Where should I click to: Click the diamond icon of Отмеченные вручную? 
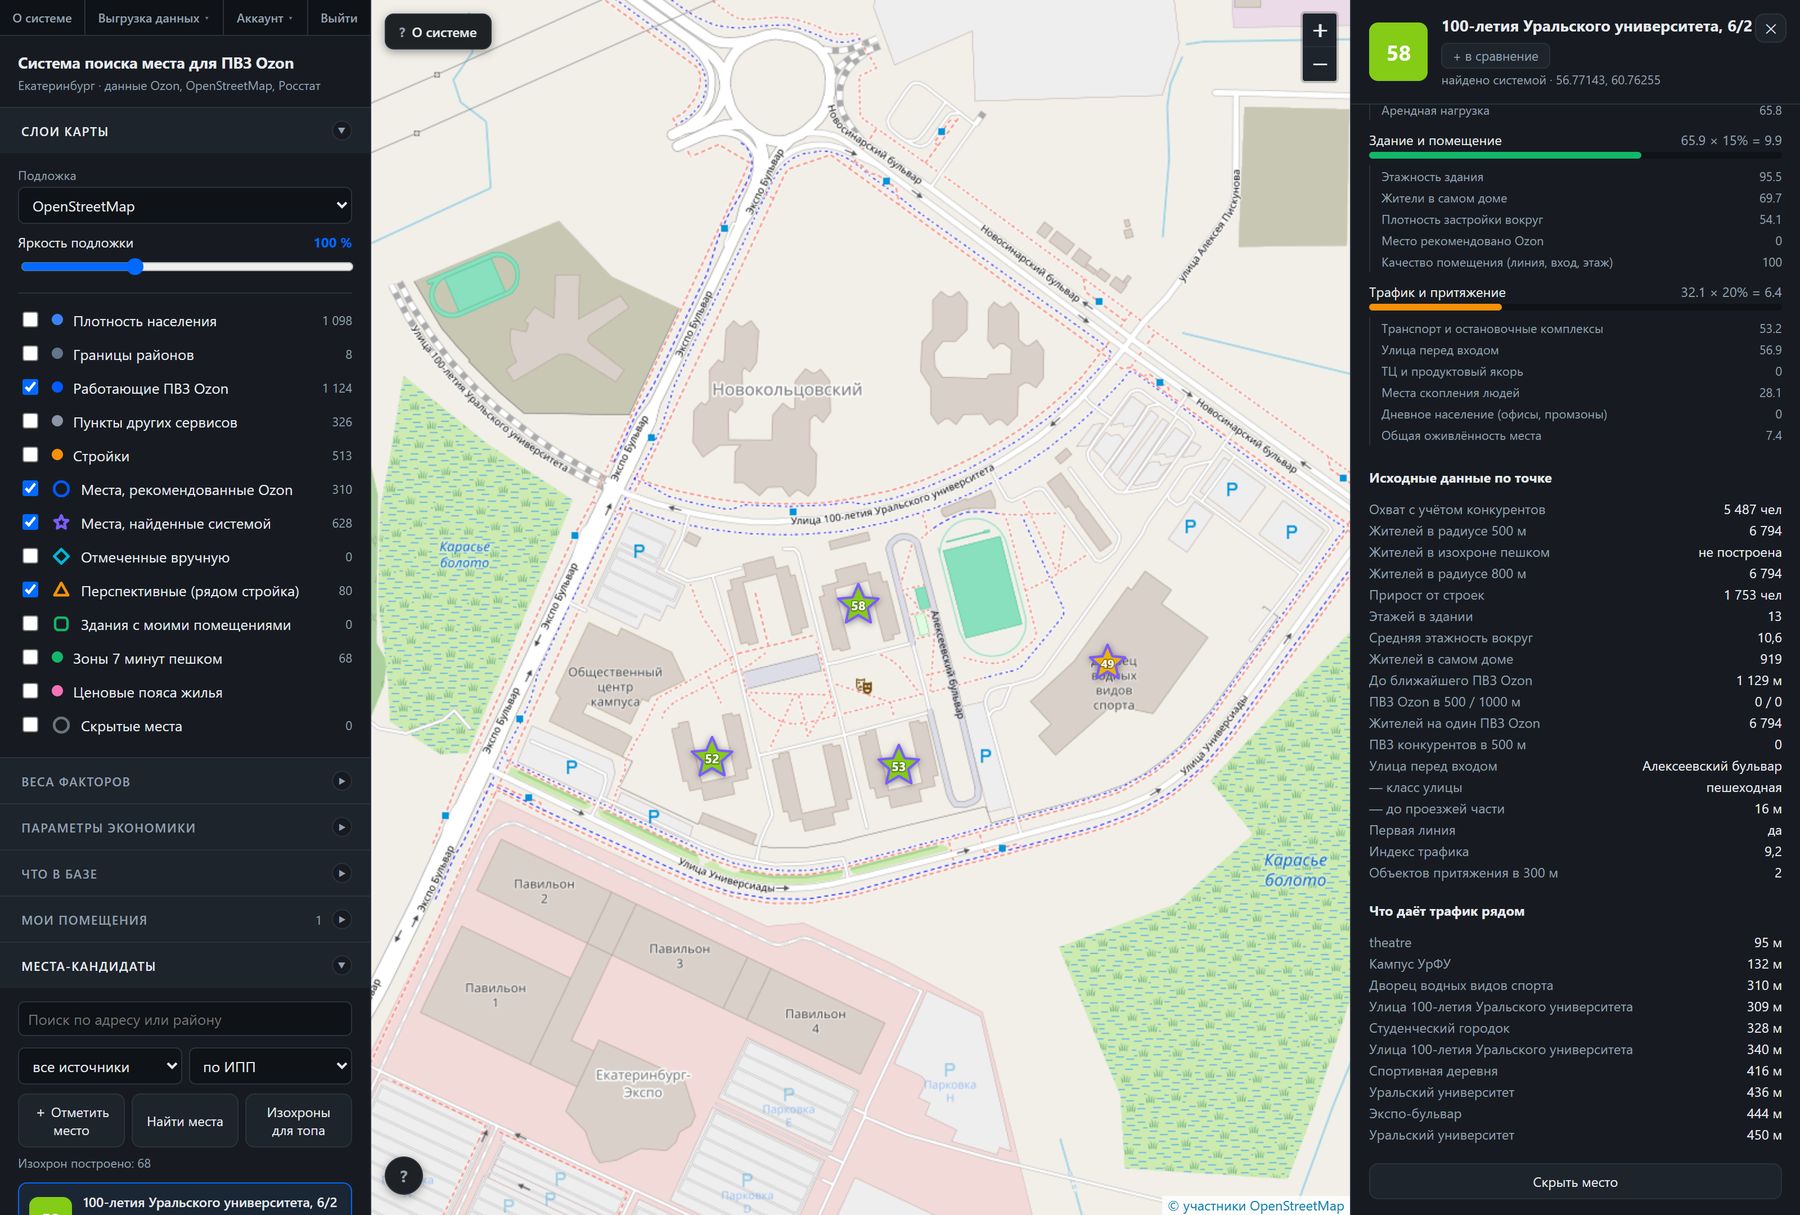[61, 557]
